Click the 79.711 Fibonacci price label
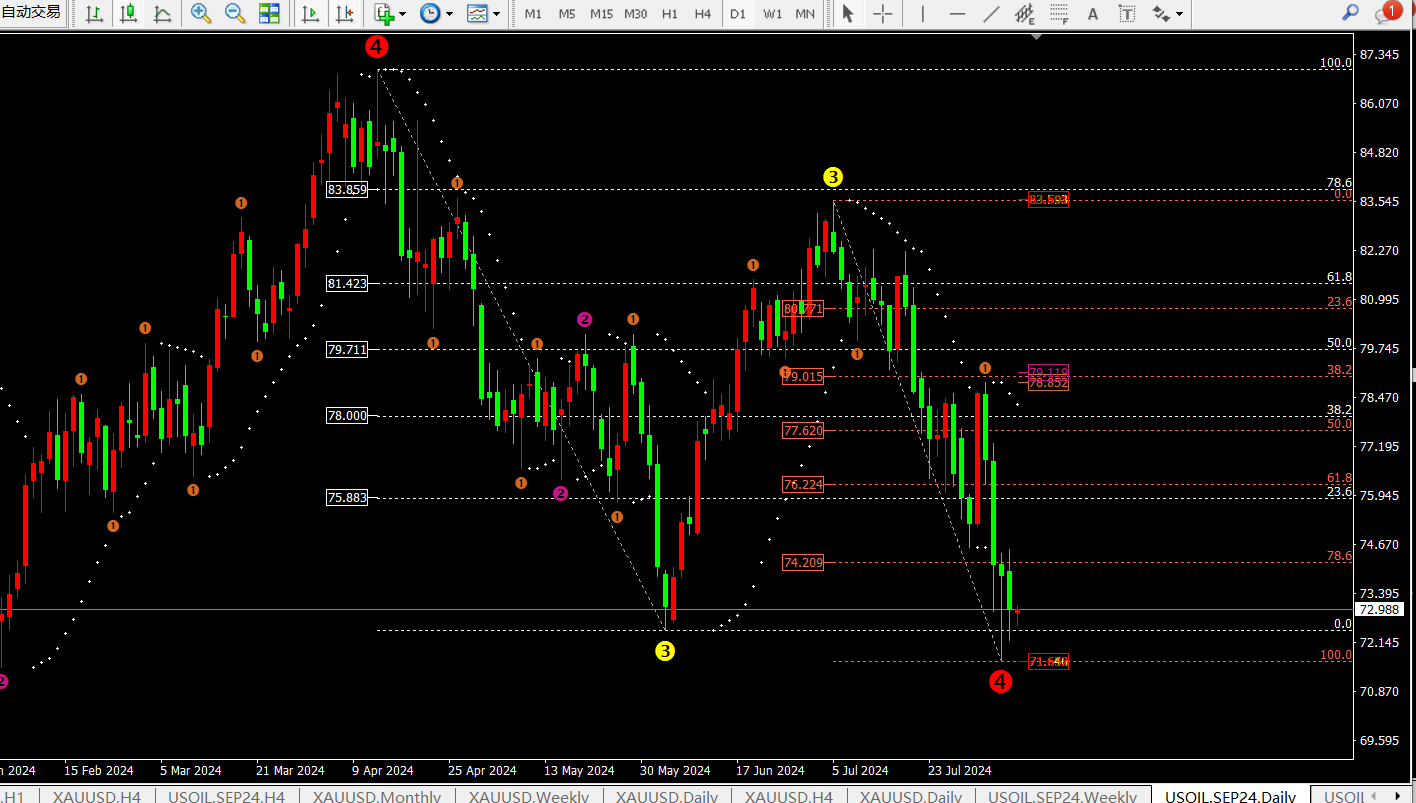 coord(347,349)
